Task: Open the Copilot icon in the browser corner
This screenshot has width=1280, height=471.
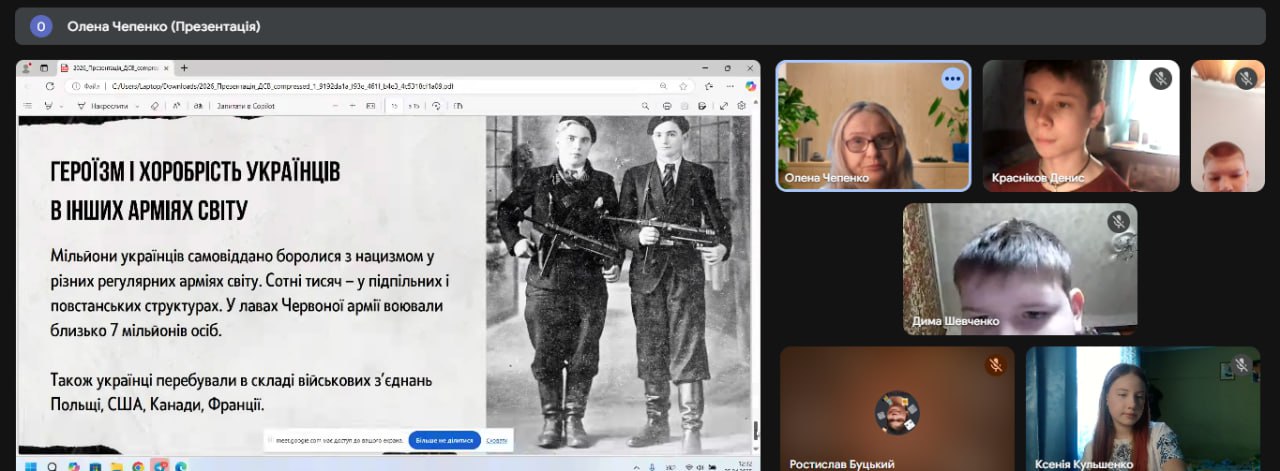Action: 751,86
